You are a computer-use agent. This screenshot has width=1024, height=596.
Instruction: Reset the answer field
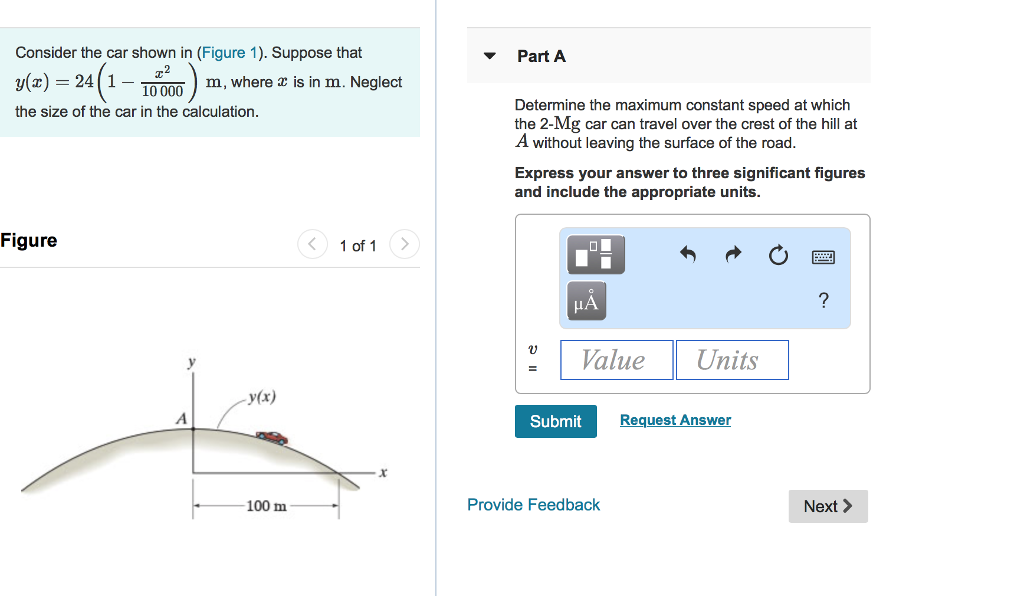(x=778, y=256)
